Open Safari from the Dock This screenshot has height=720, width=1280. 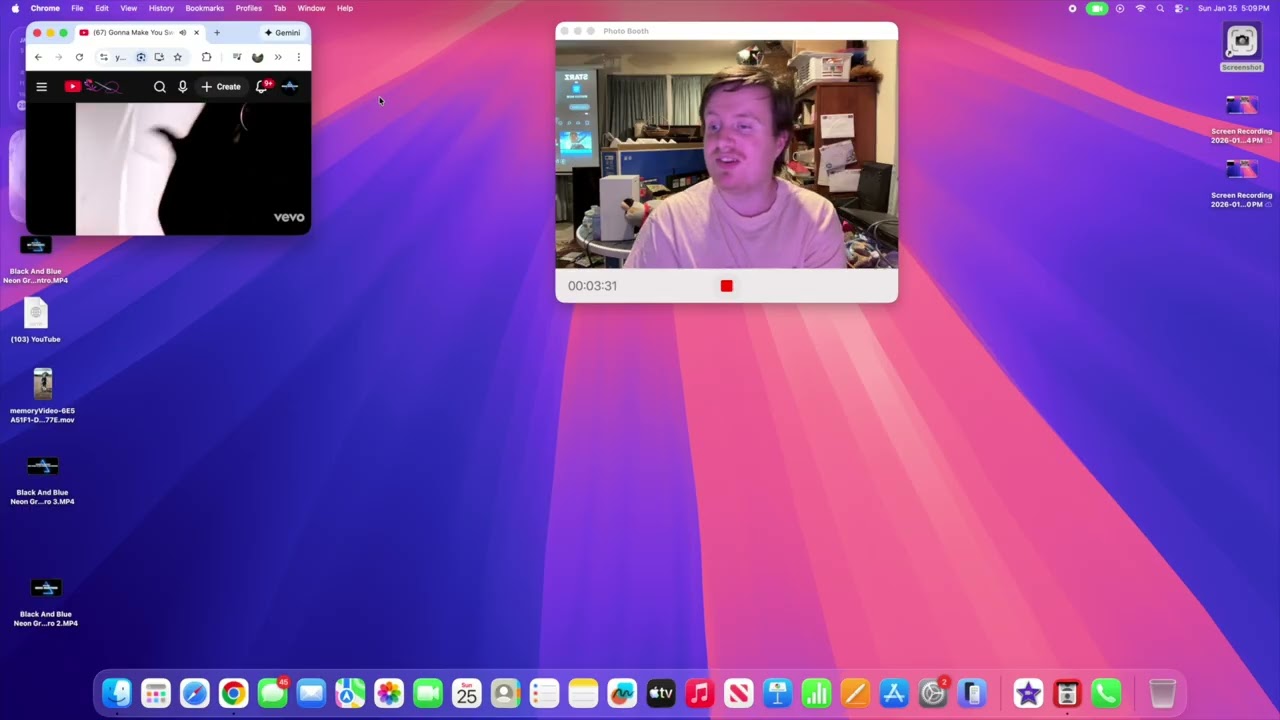195,693
